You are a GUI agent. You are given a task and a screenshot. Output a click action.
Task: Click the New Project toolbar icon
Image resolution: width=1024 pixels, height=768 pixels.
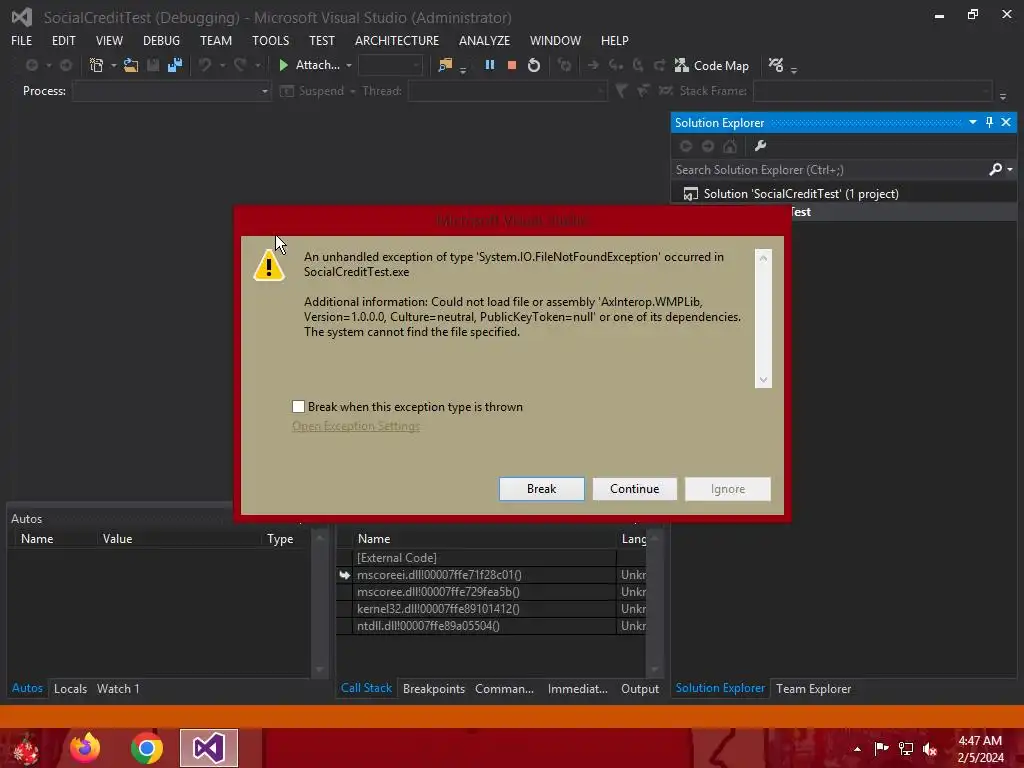click(97, 65)
